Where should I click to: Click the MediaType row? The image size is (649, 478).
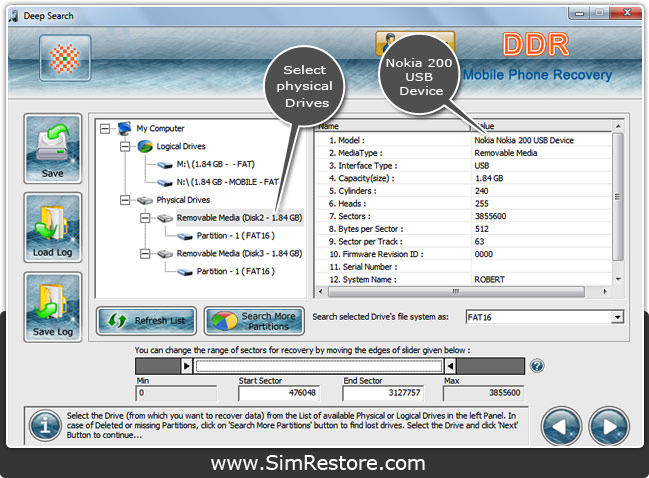coord(463,153)
